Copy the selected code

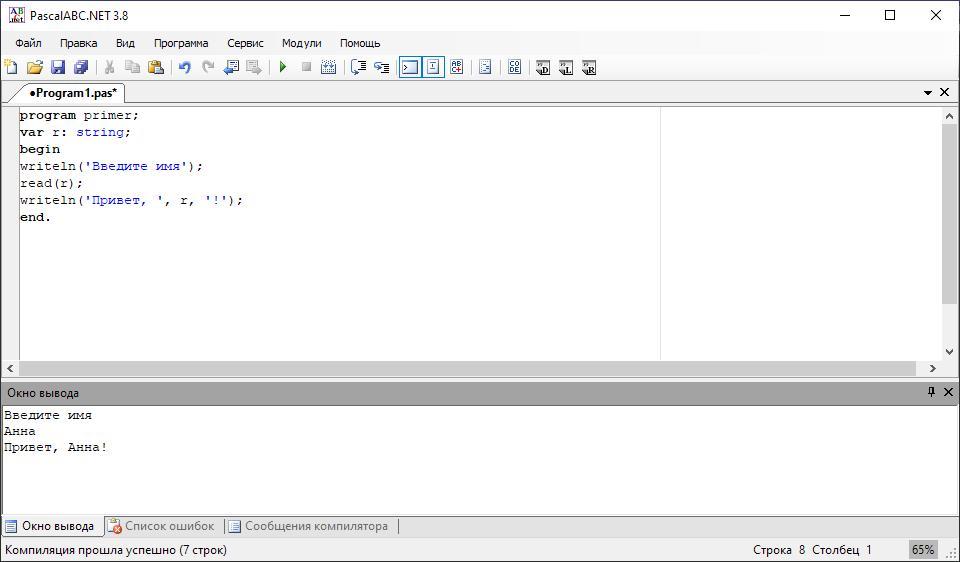point(133,67)
